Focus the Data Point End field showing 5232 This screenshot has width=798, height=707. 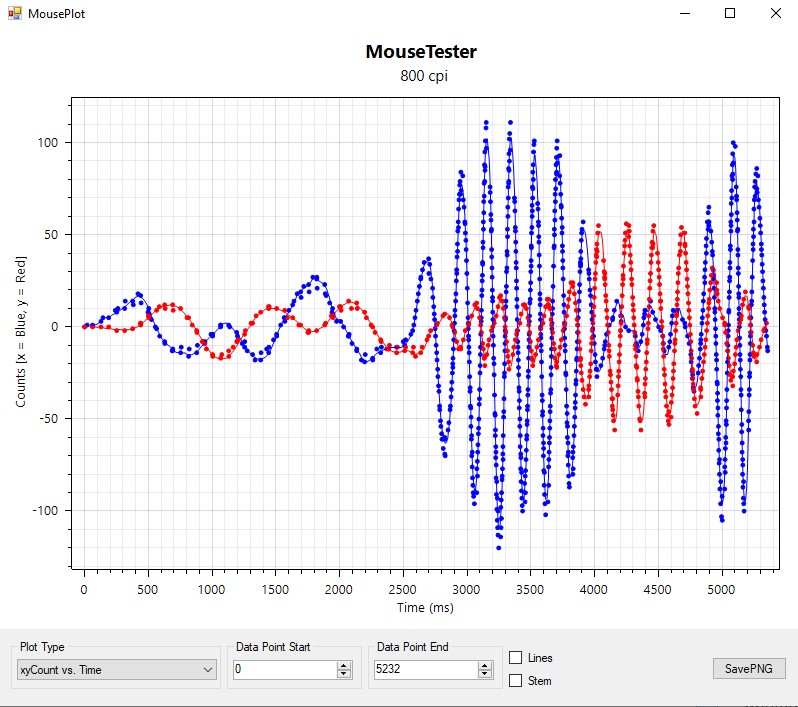point(425,669)
